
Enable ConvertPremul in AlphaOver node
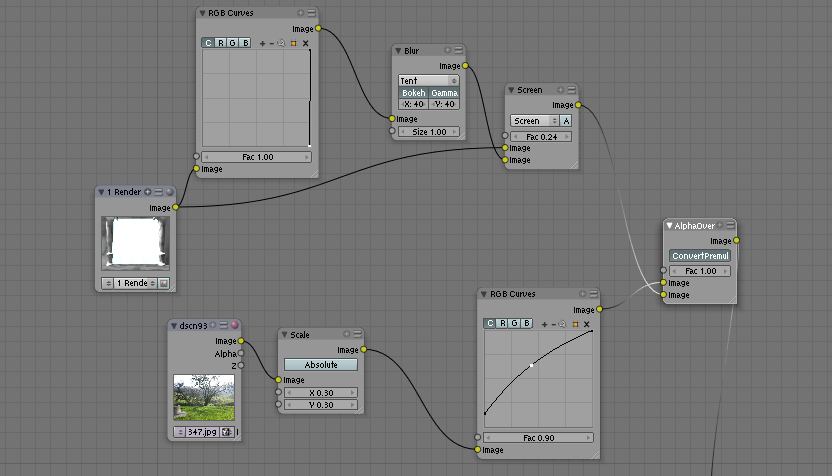pos(700,256)
